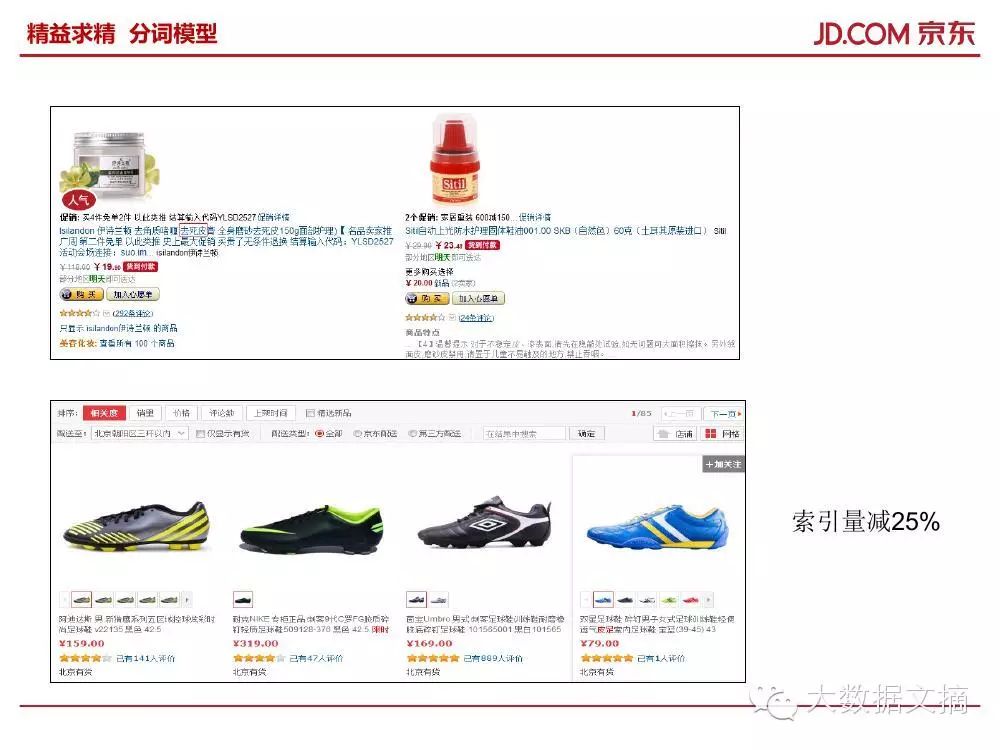Select the red color swatch for blue shoe

[691, 599]
